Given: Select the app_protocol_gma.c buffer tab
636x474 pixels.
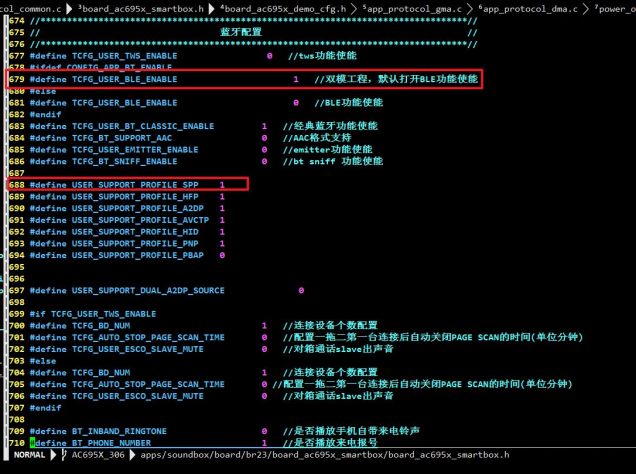Looking at the screenshot, I should point(412,9).
